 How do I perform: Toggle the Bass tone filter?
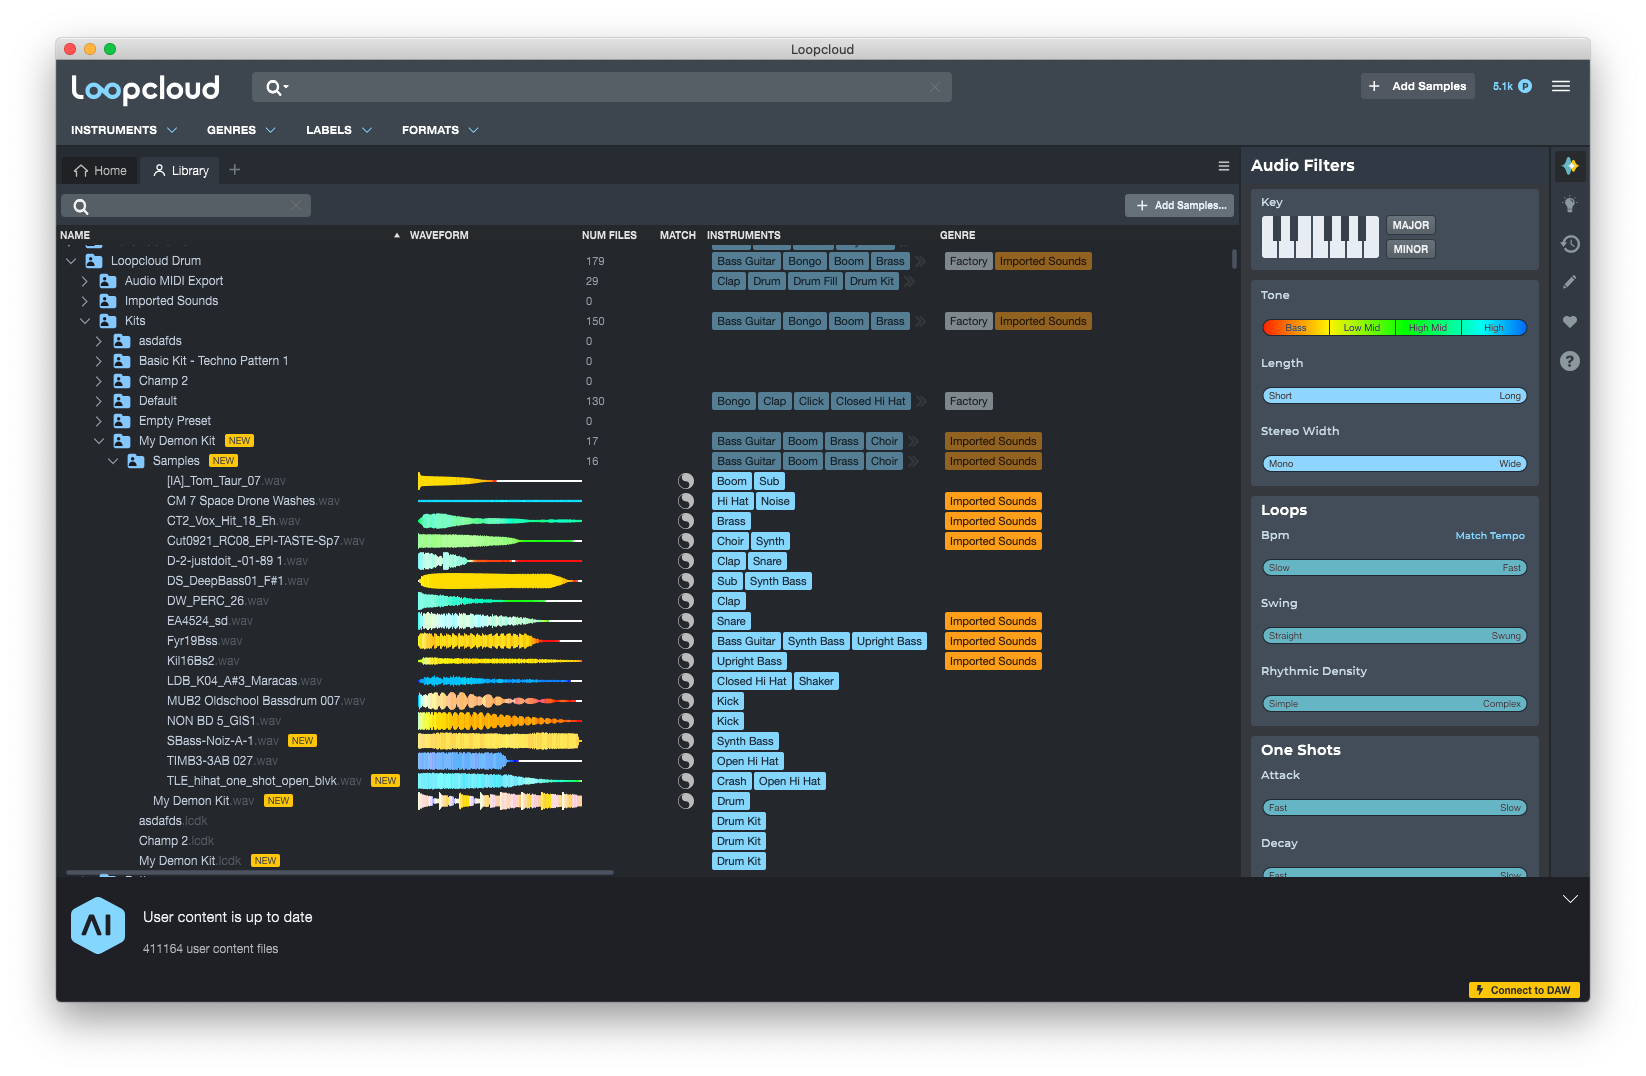[1296, 328]
